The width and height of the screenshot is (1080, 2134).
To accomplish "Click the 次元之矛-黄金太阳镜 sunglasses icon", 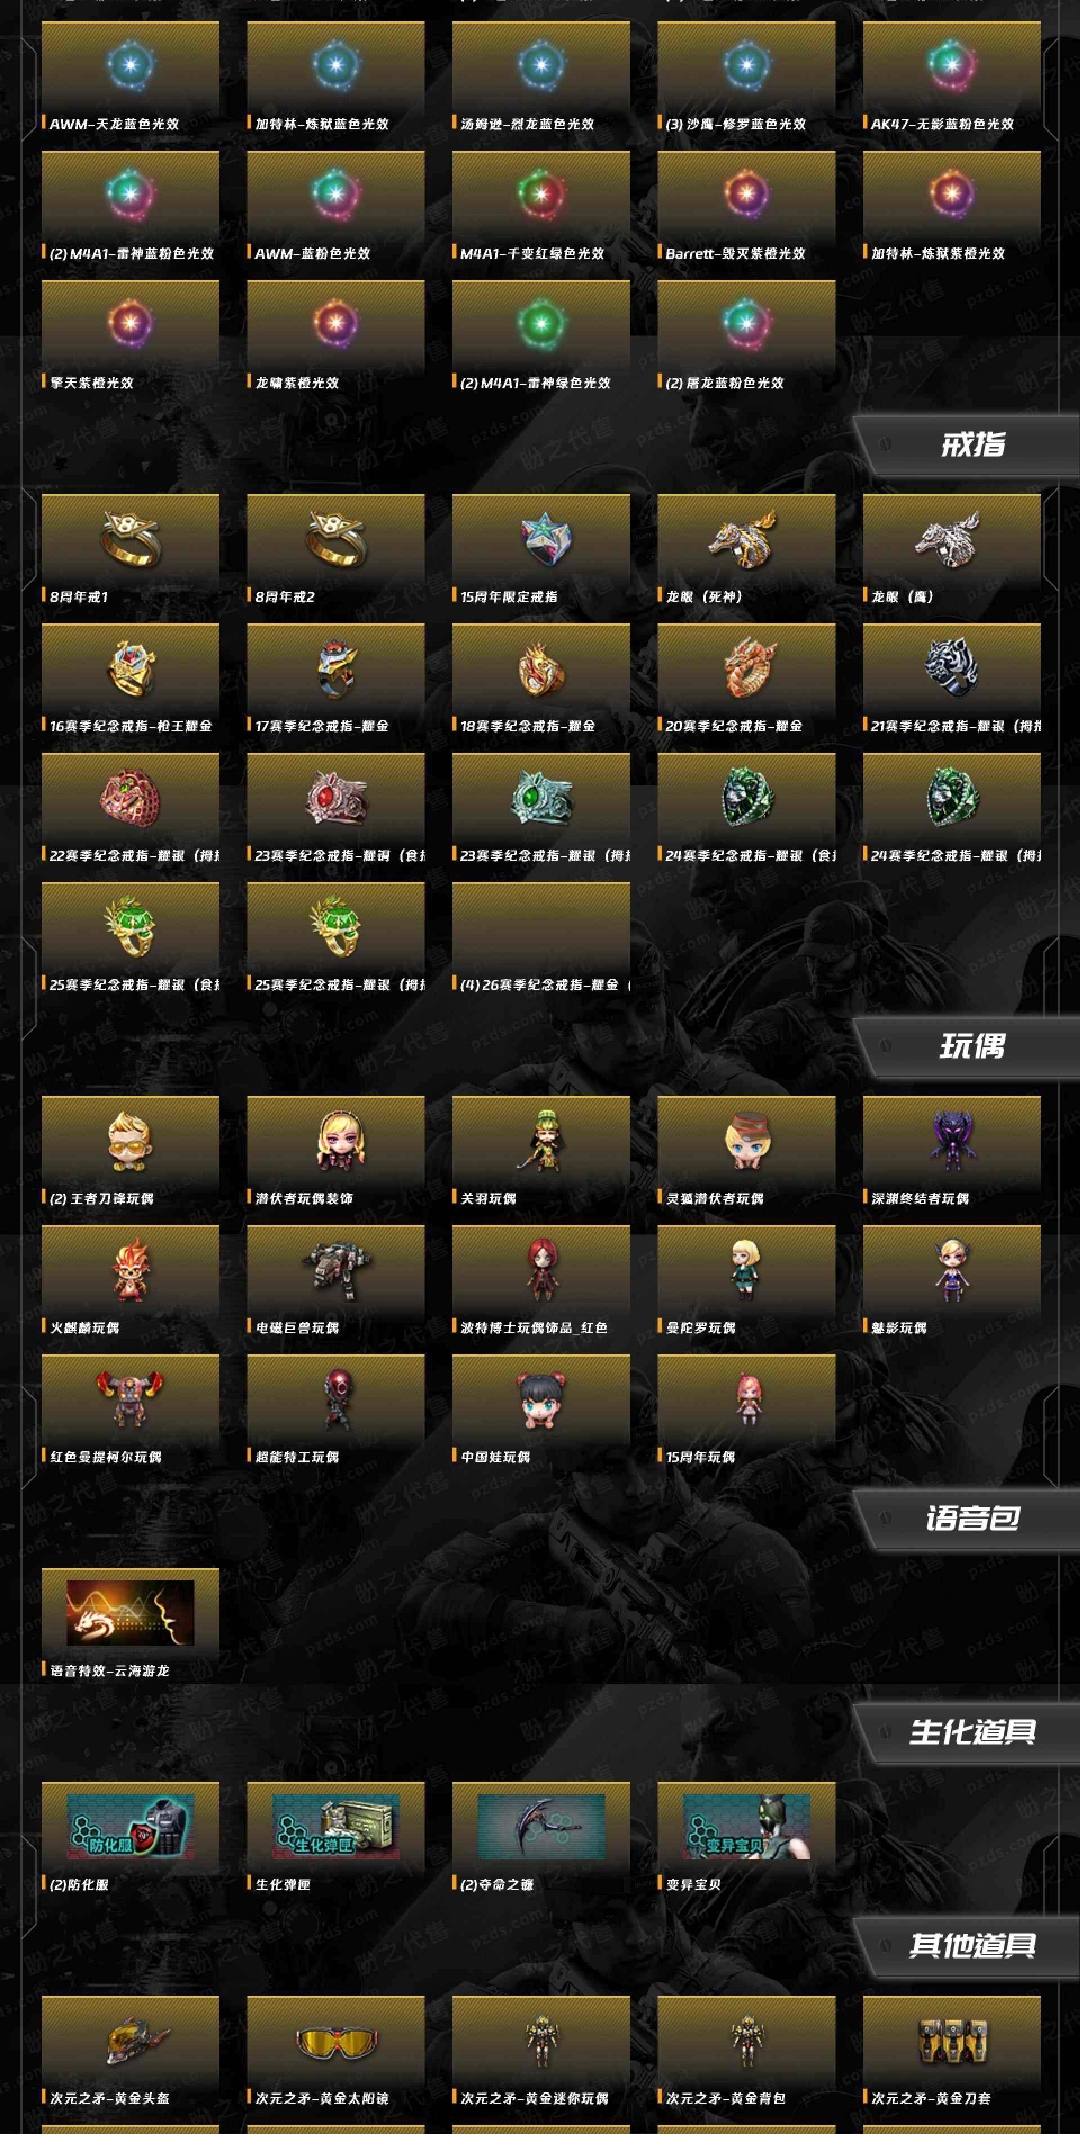I will [x=336, y=2052].
